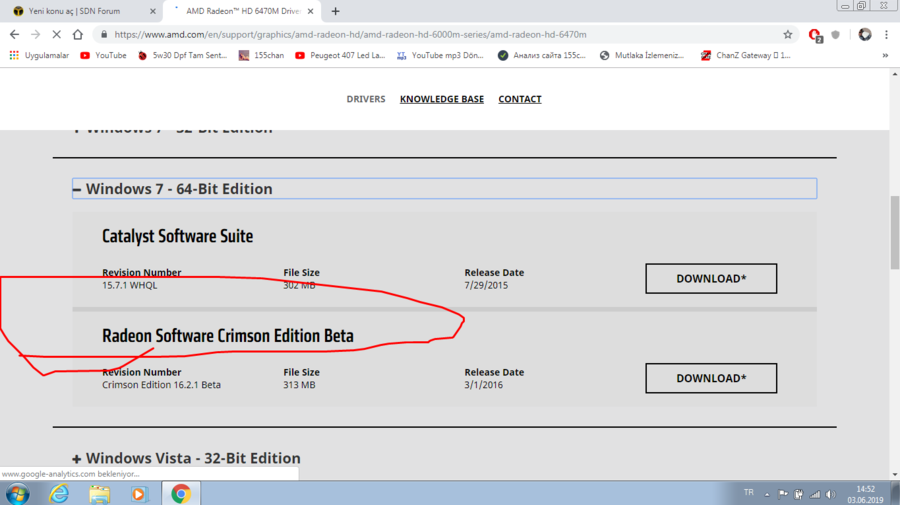Click the Catalyst Software Suite heading
Viewport: 900px width, 505px height.
[x=177, y=236]
